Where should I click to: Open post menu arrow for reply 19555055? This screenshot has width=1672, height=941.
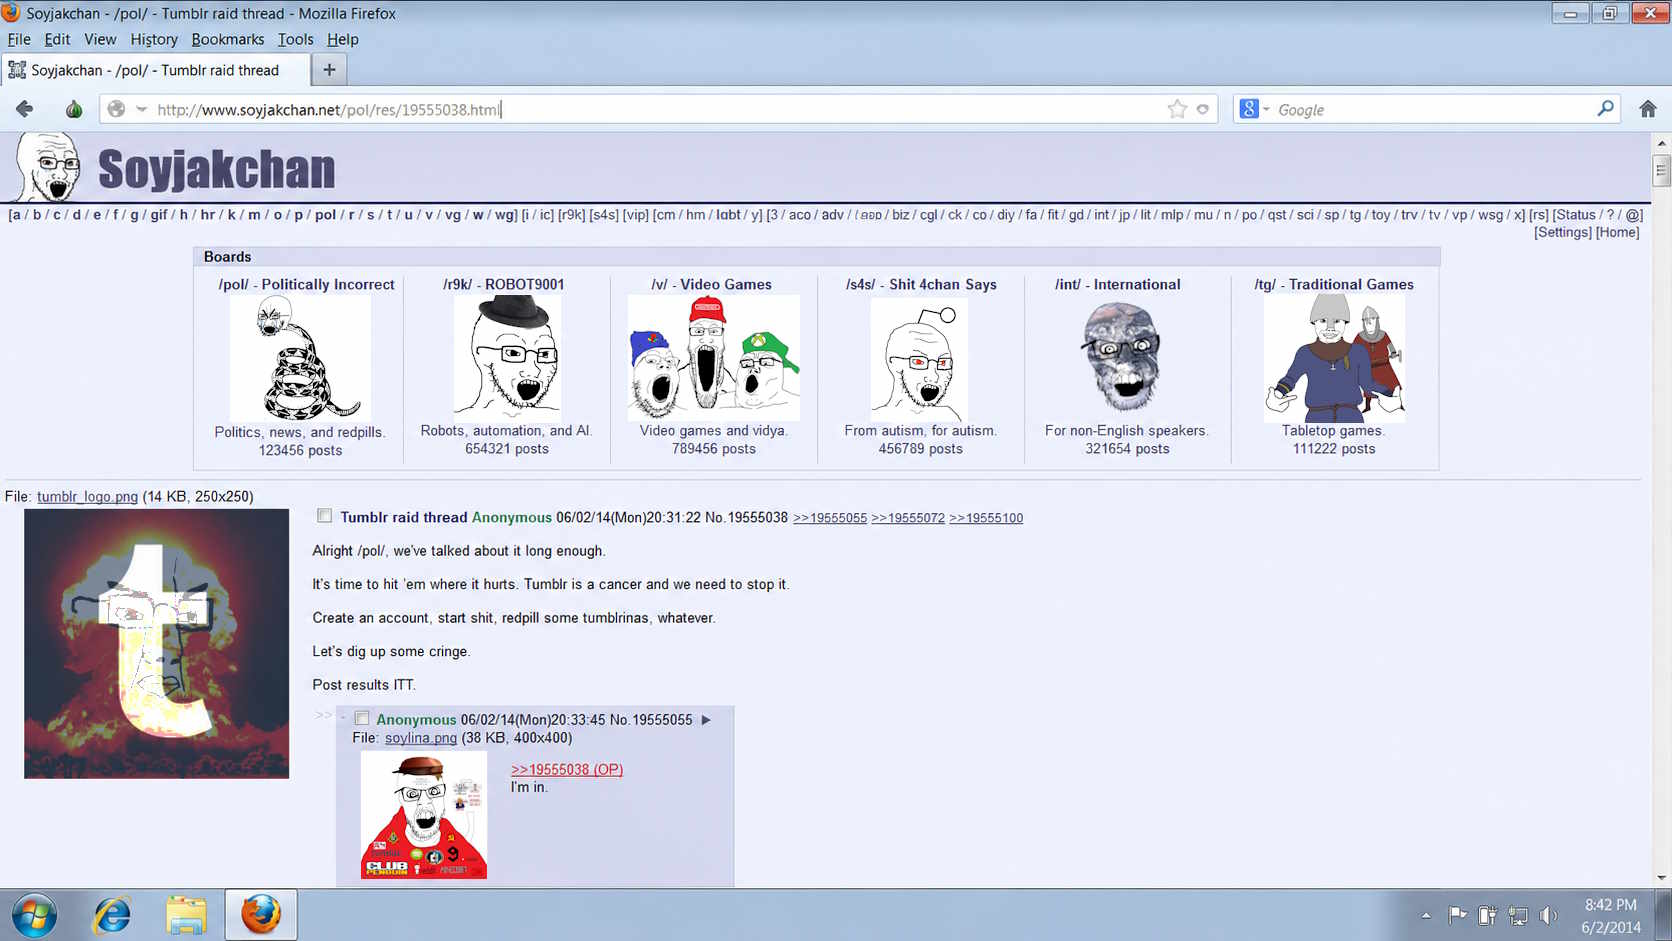[x=706, y=720]
